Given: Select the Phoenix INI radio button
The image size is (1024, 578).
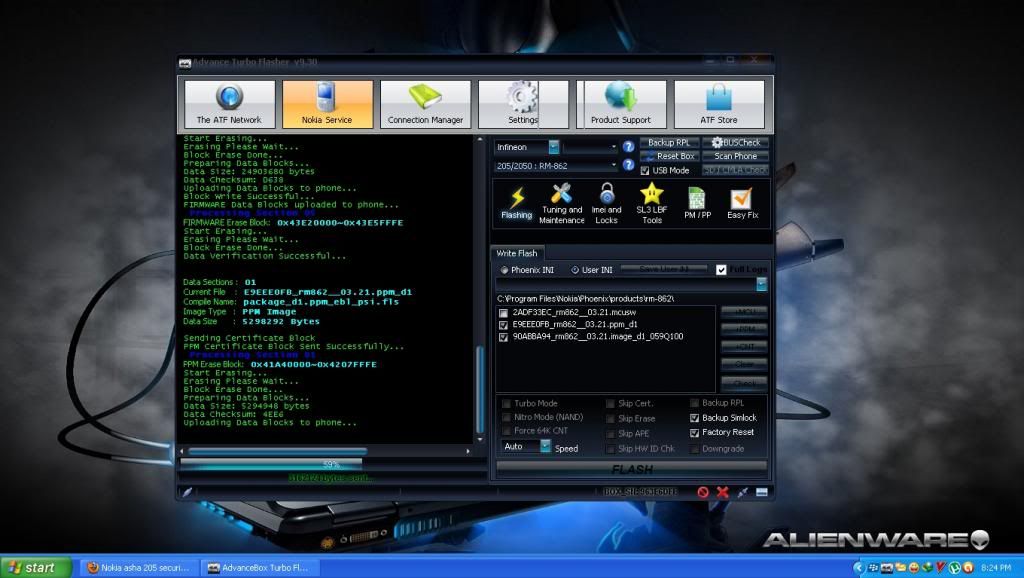Looking at the screenshot, I should tap(503, 270).
